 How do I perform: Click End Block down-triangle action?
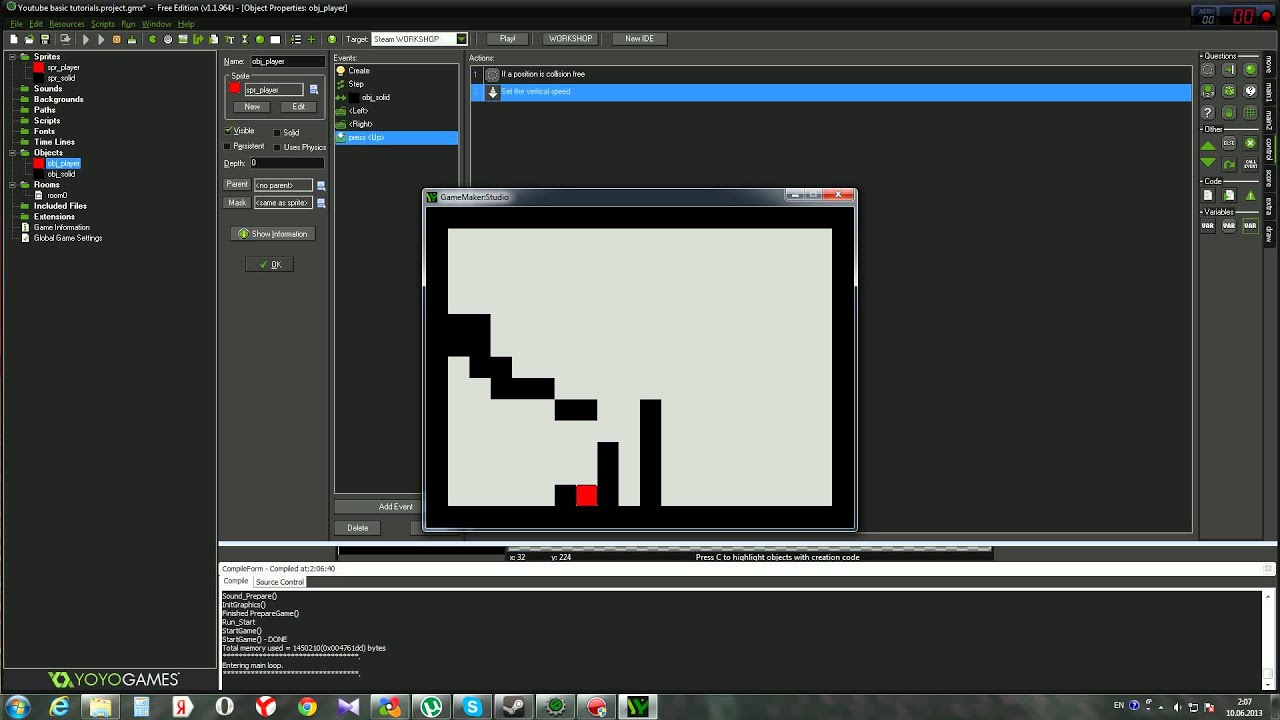[1208, 163]
